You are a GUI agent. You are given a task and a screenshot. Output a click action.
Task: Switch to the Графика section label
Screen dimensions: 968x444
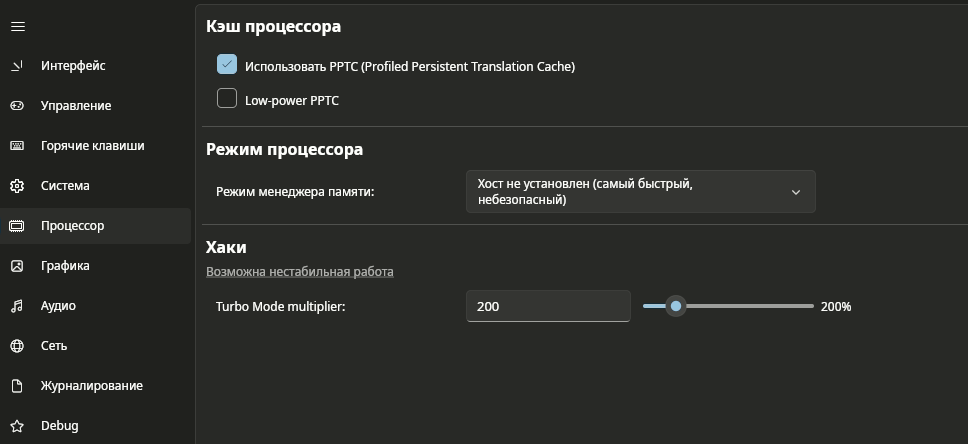pyautogui.click(x=65, y=266)
